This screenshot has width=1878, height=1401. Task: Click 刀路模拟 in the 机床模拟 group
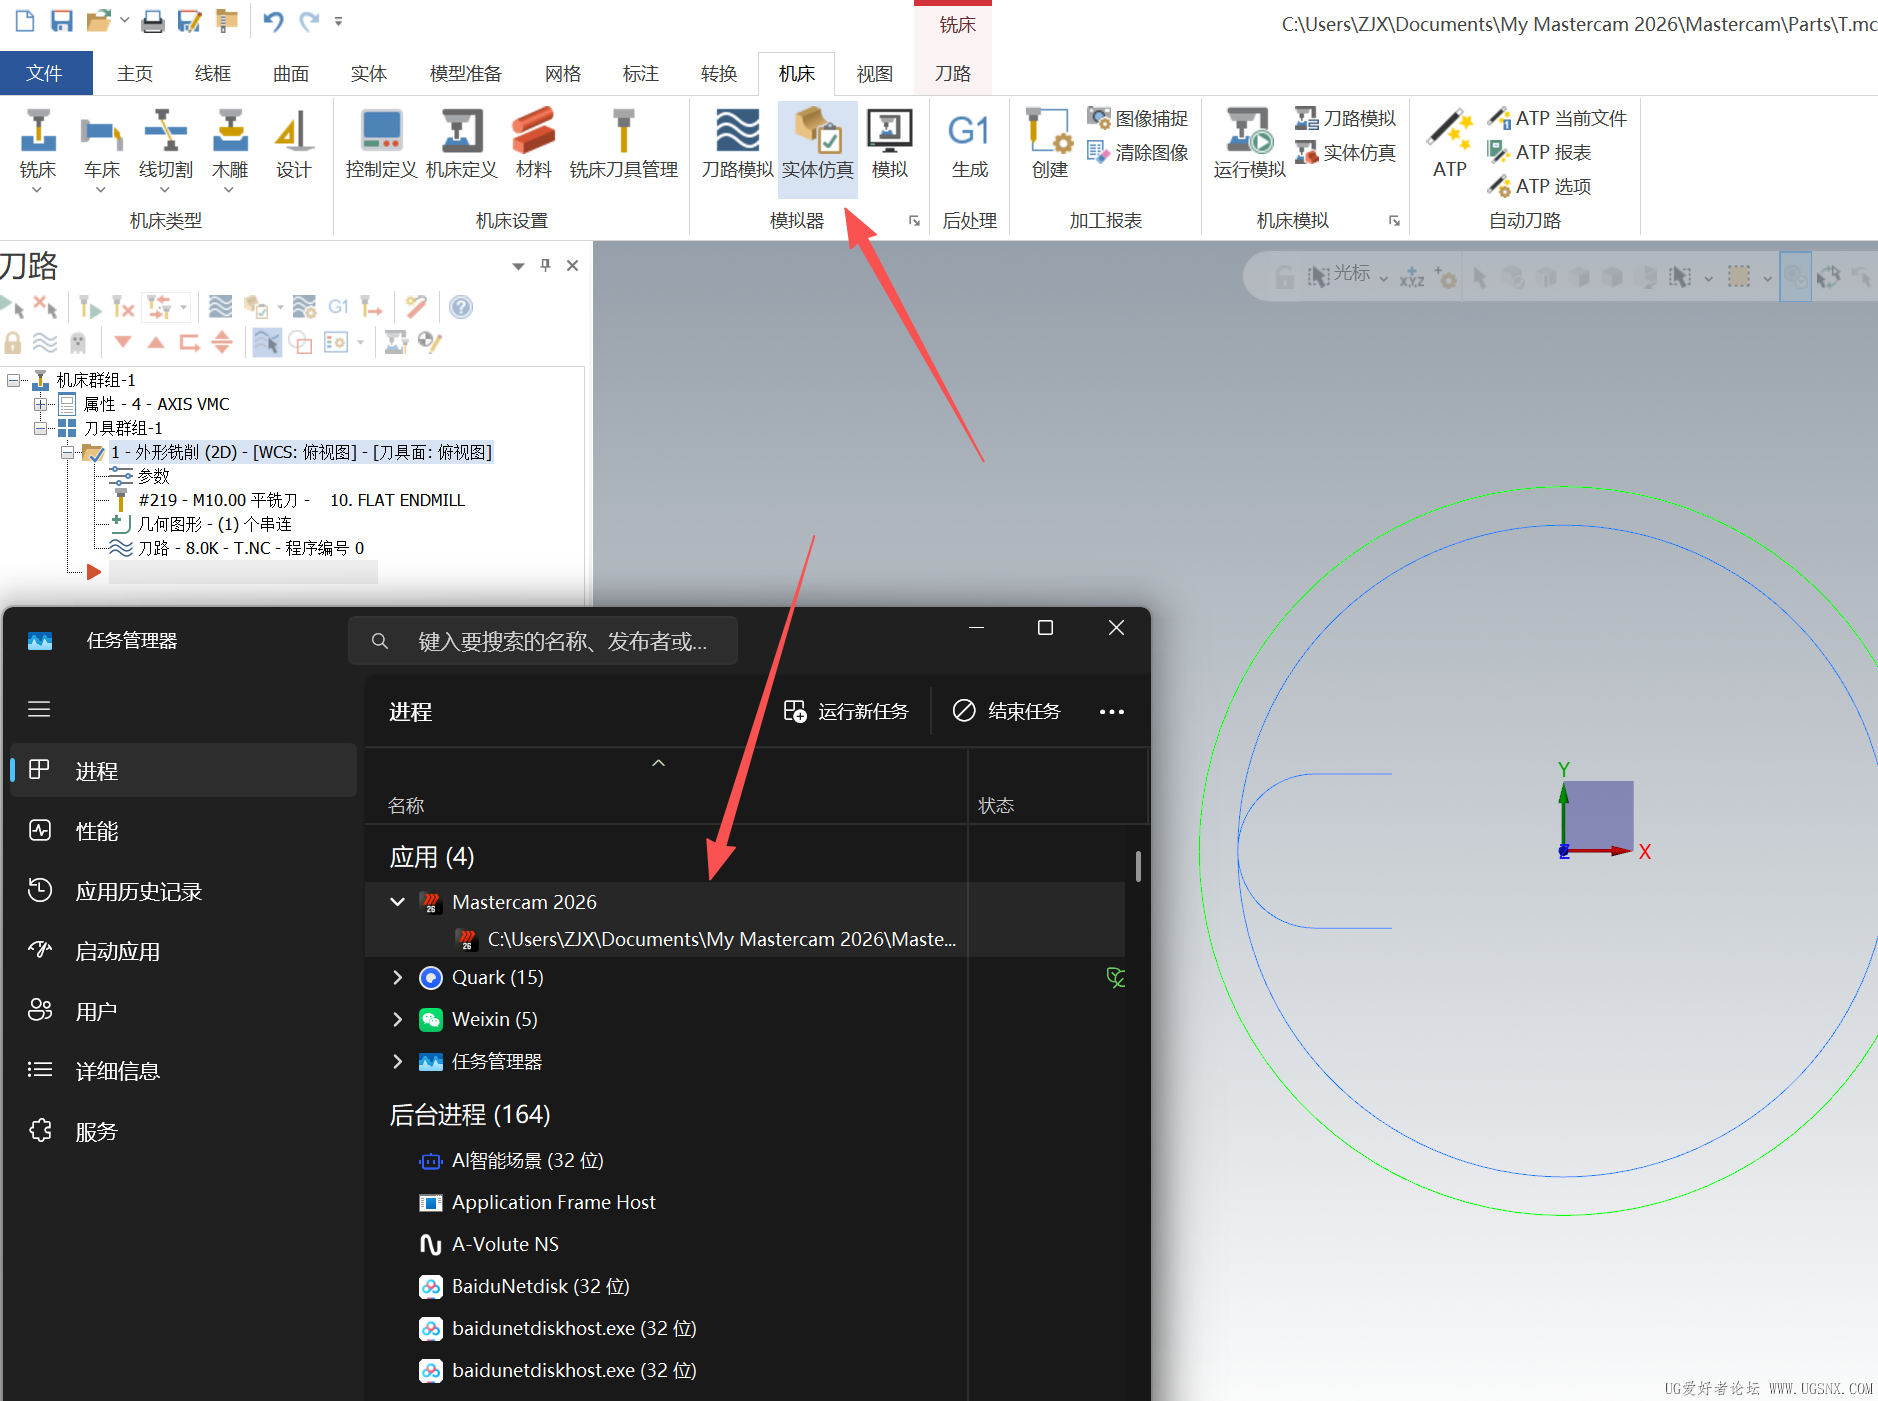(1345, 118)
